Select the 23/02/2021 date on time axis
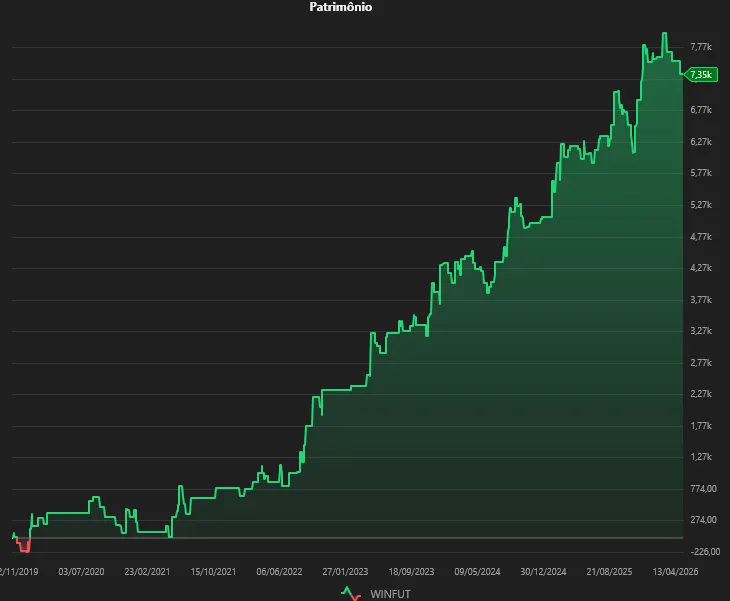Viewport: 730px width, 601px height. (x=147, y=572)
